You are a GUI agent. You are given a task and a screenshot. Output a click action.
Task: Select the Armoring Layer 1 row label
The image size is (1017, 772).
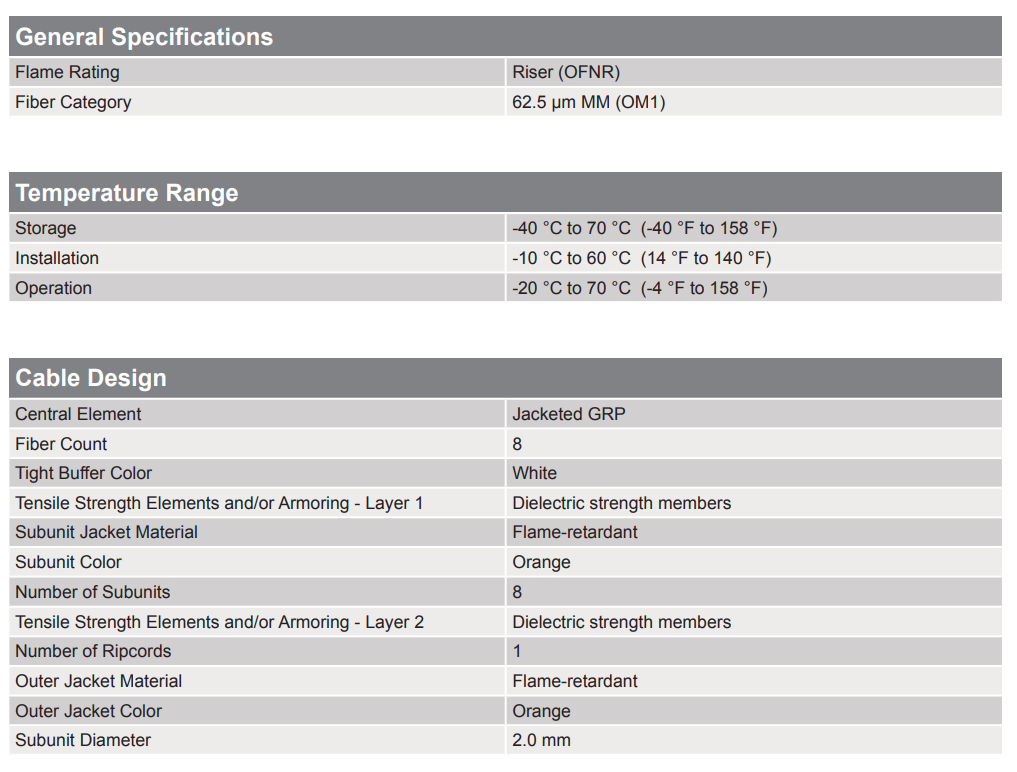[219, 503]
